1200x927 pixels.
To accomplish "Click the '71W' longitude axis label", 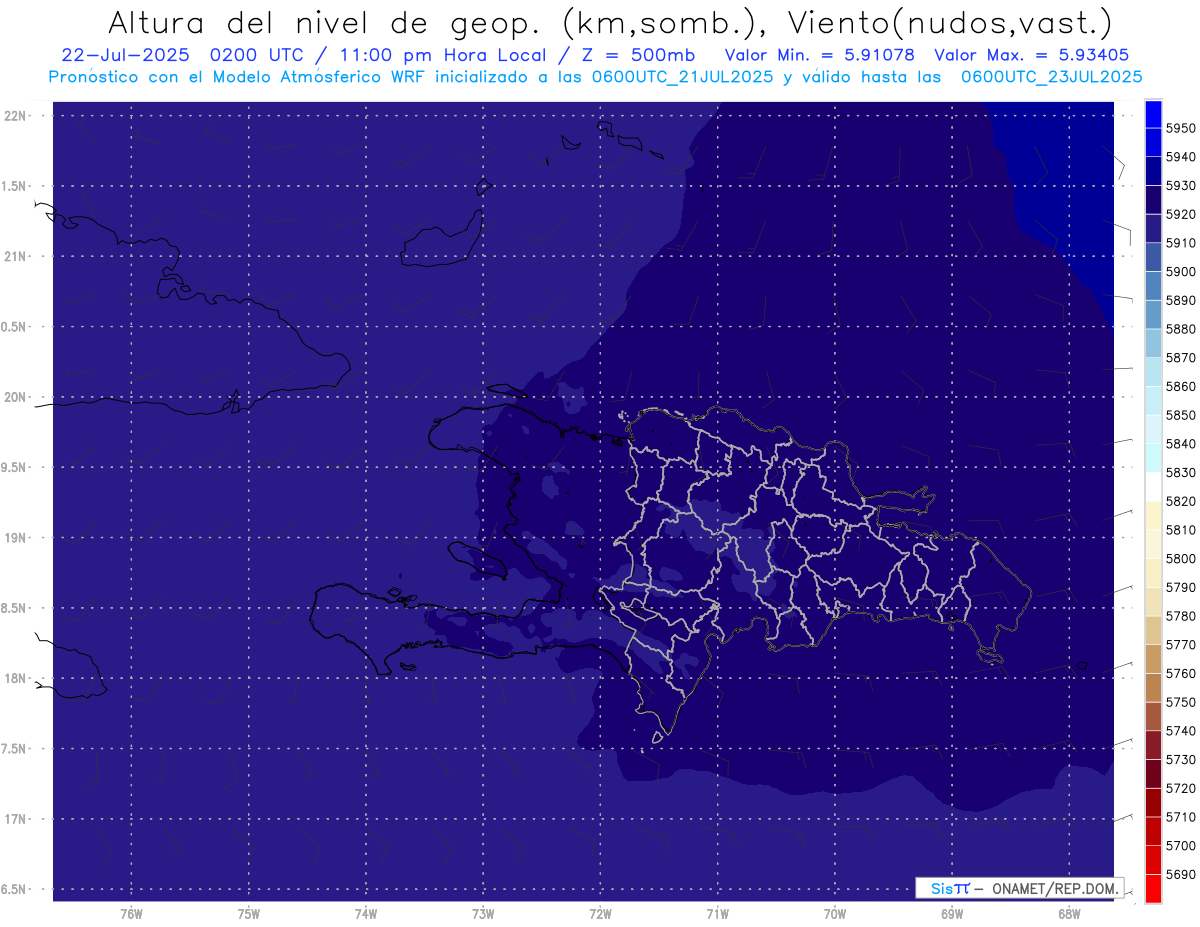I will coord(717,913).
